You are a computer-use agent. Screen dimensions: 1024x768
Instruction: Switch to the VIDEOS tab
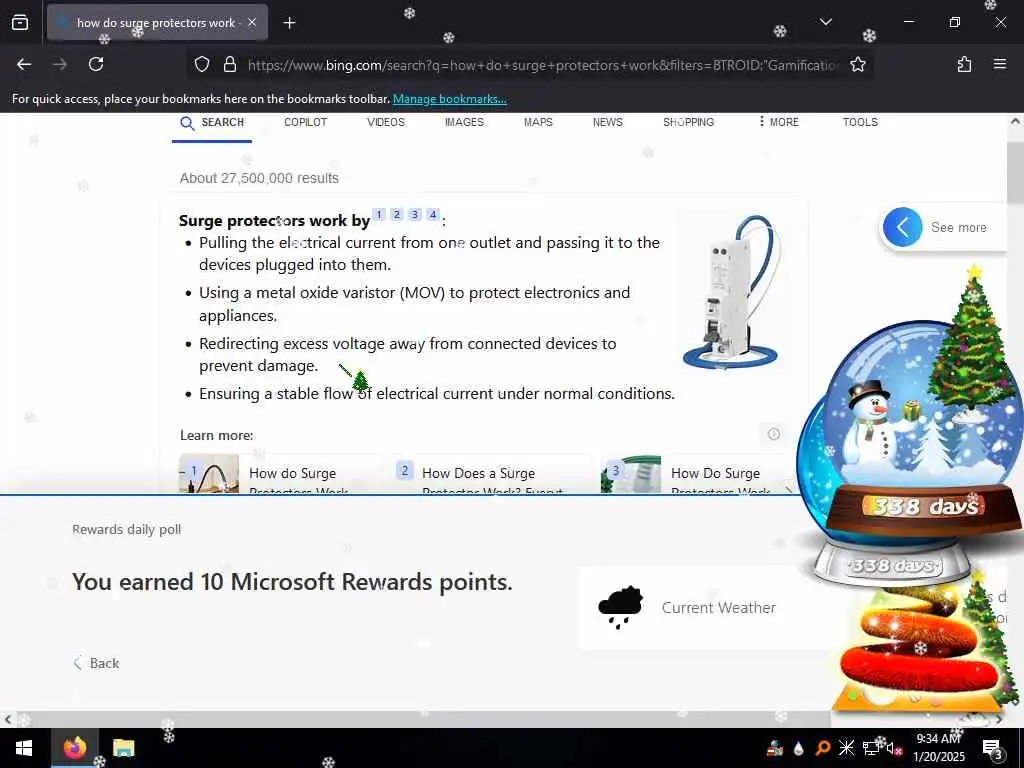385,122
